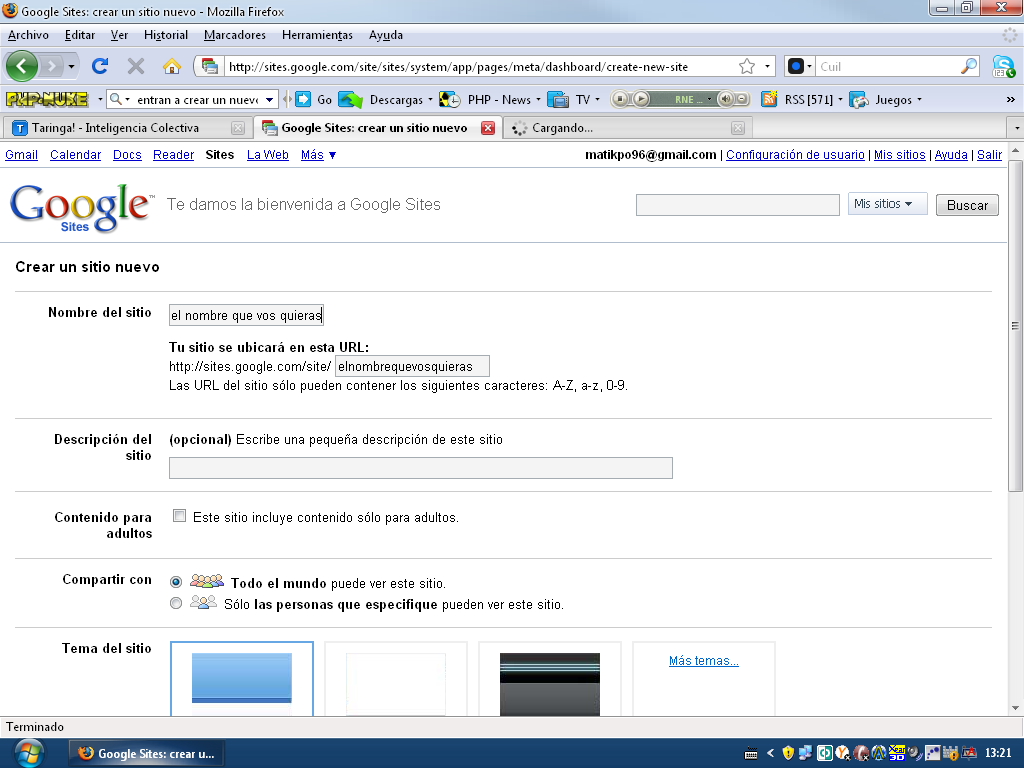Close the Taringa! tab
The image size is (1024, 768).
(x=238, y=128)
